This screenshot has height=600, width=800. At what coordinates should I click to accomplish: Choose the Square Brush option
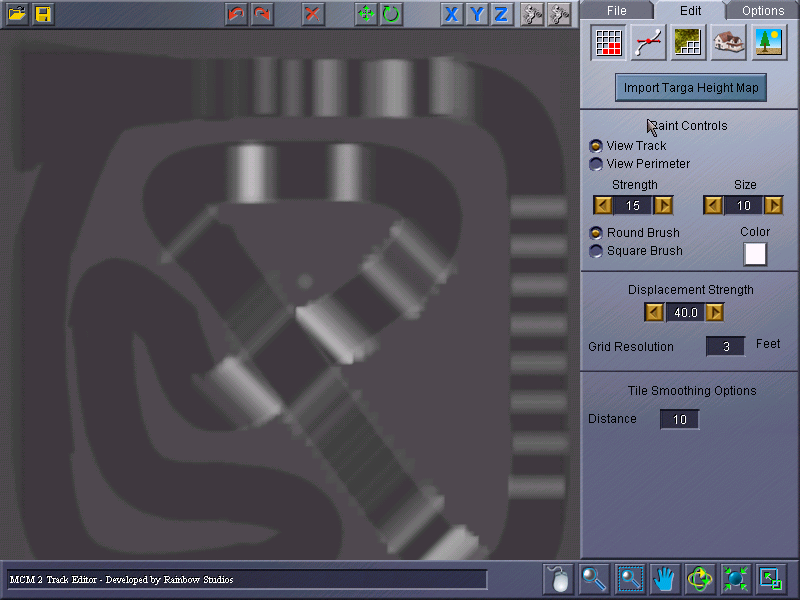pos(595,251)
